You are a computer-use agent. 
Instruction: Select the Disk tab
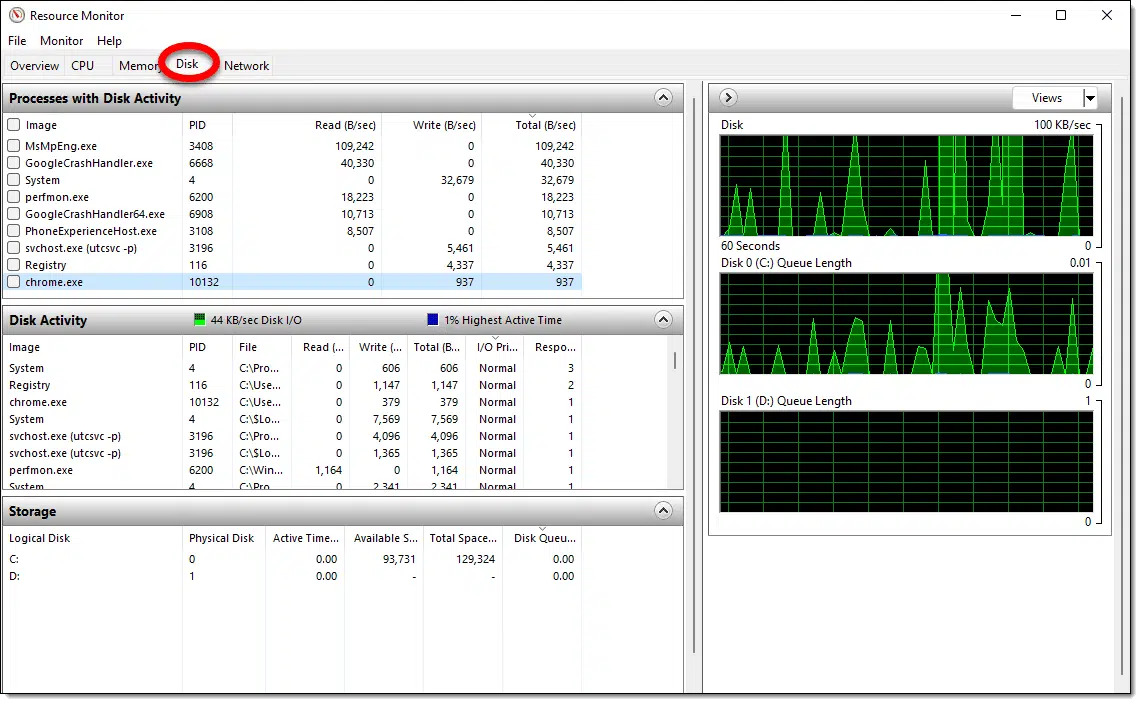pos(187,64)
